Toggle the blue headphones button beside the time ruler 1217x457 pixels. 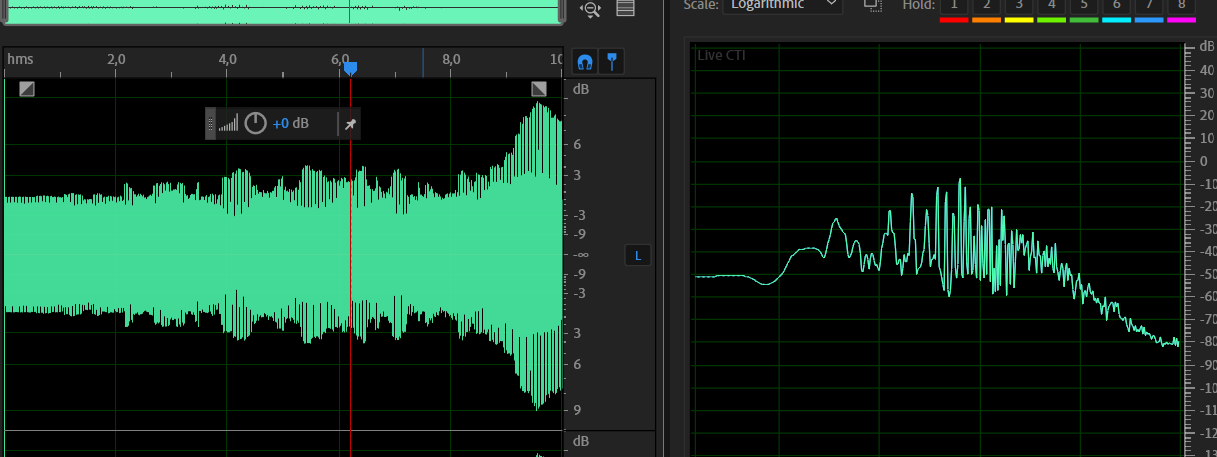click(585, 62)
